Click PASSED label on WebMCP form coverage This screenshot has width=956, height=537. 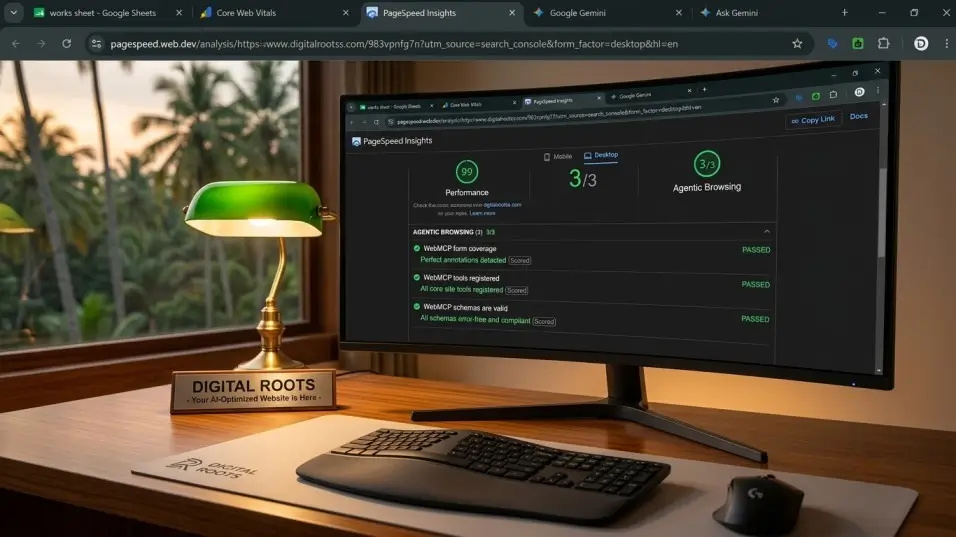(x=756, y=250)
